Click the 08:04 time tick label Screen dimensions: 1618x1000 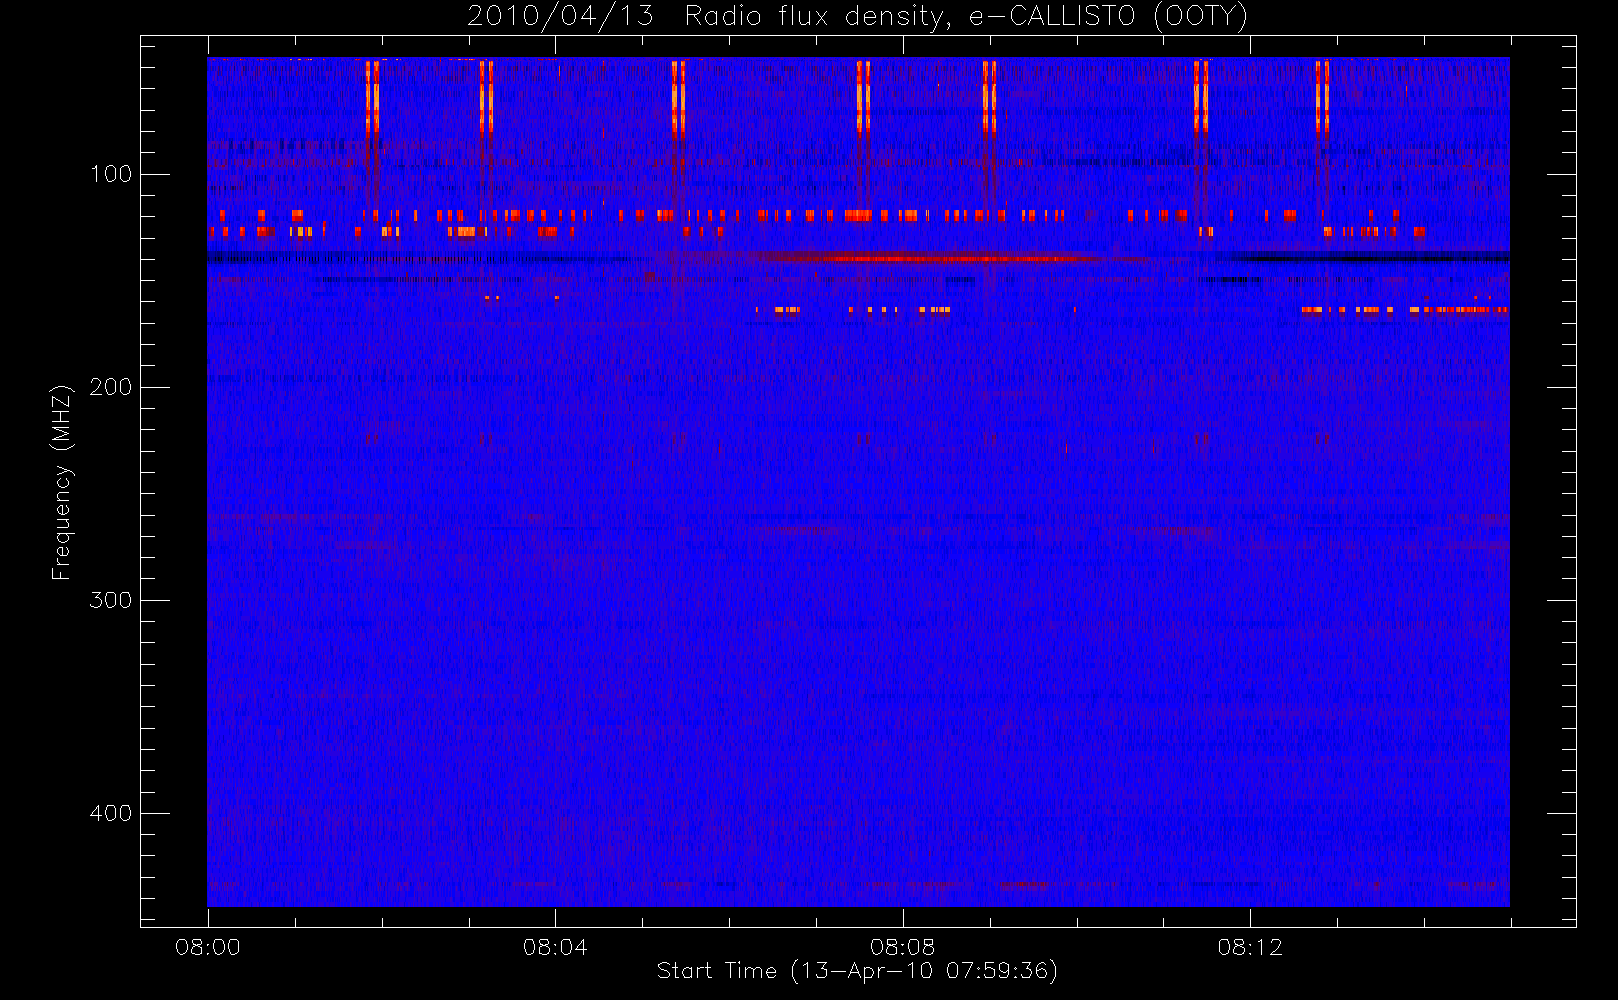555,947
